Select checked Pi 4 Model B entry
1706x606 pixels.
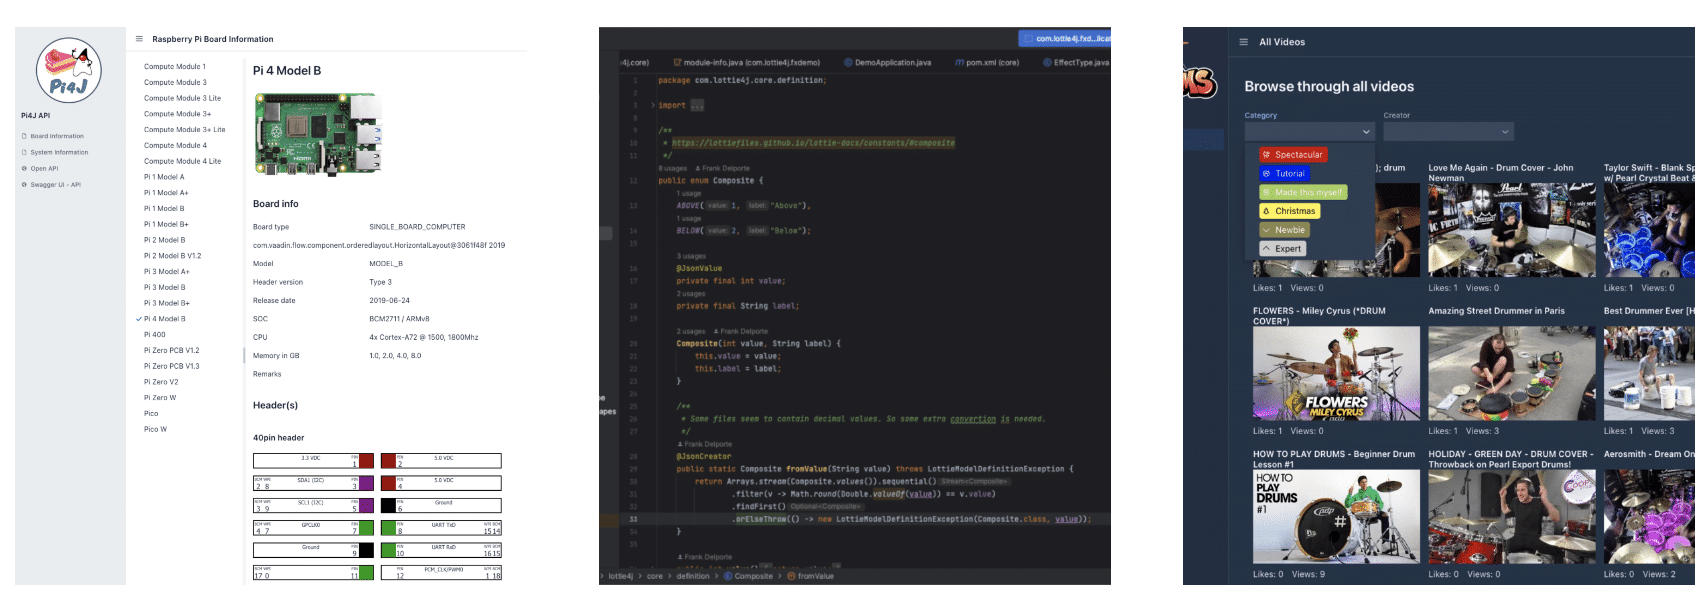[164, 319]
